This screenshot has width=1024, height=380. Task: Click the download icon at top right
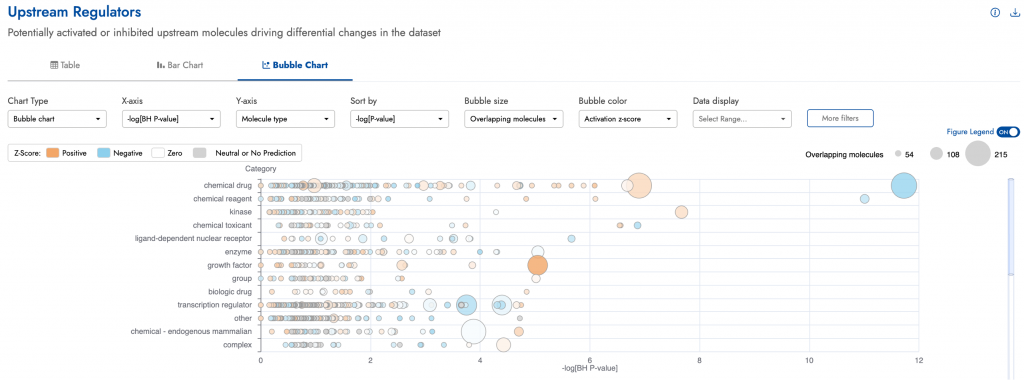(1015, 12)
